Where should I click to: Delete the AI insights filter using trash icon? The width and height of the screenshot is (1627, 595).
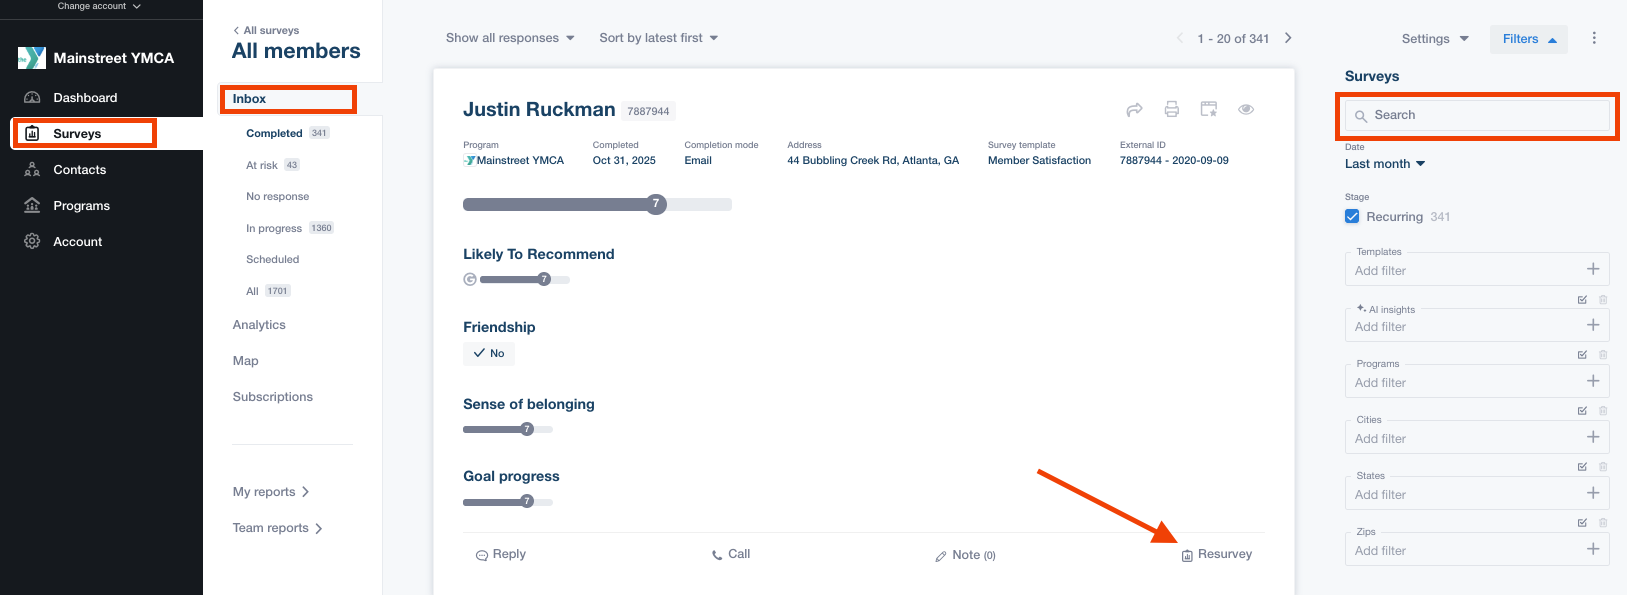point(1603,299)
